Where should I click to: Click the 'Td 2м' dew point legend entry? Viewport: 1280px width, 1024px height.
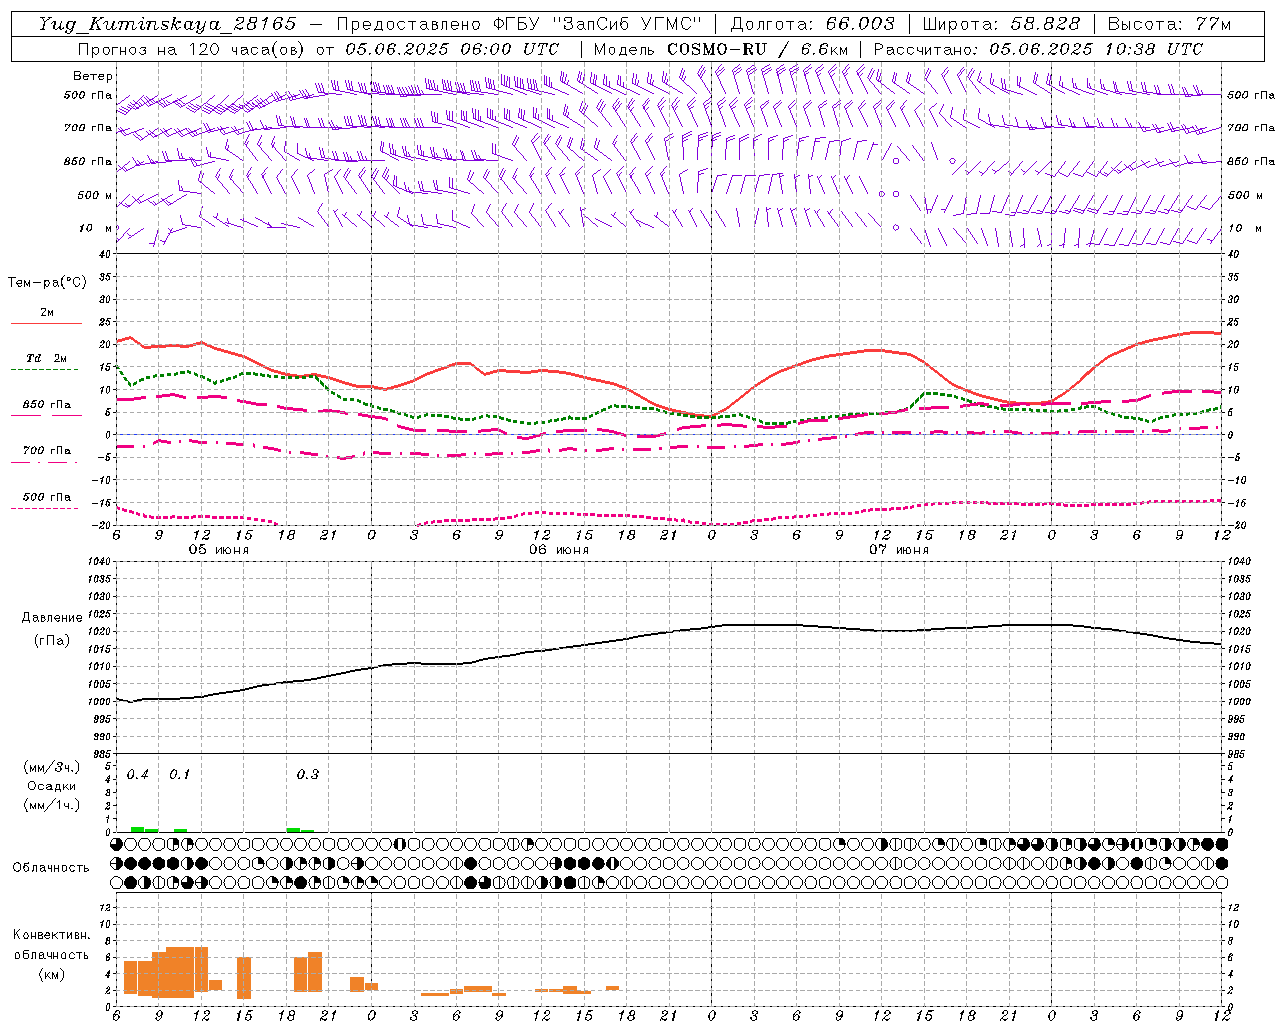[x=46, y=358]
